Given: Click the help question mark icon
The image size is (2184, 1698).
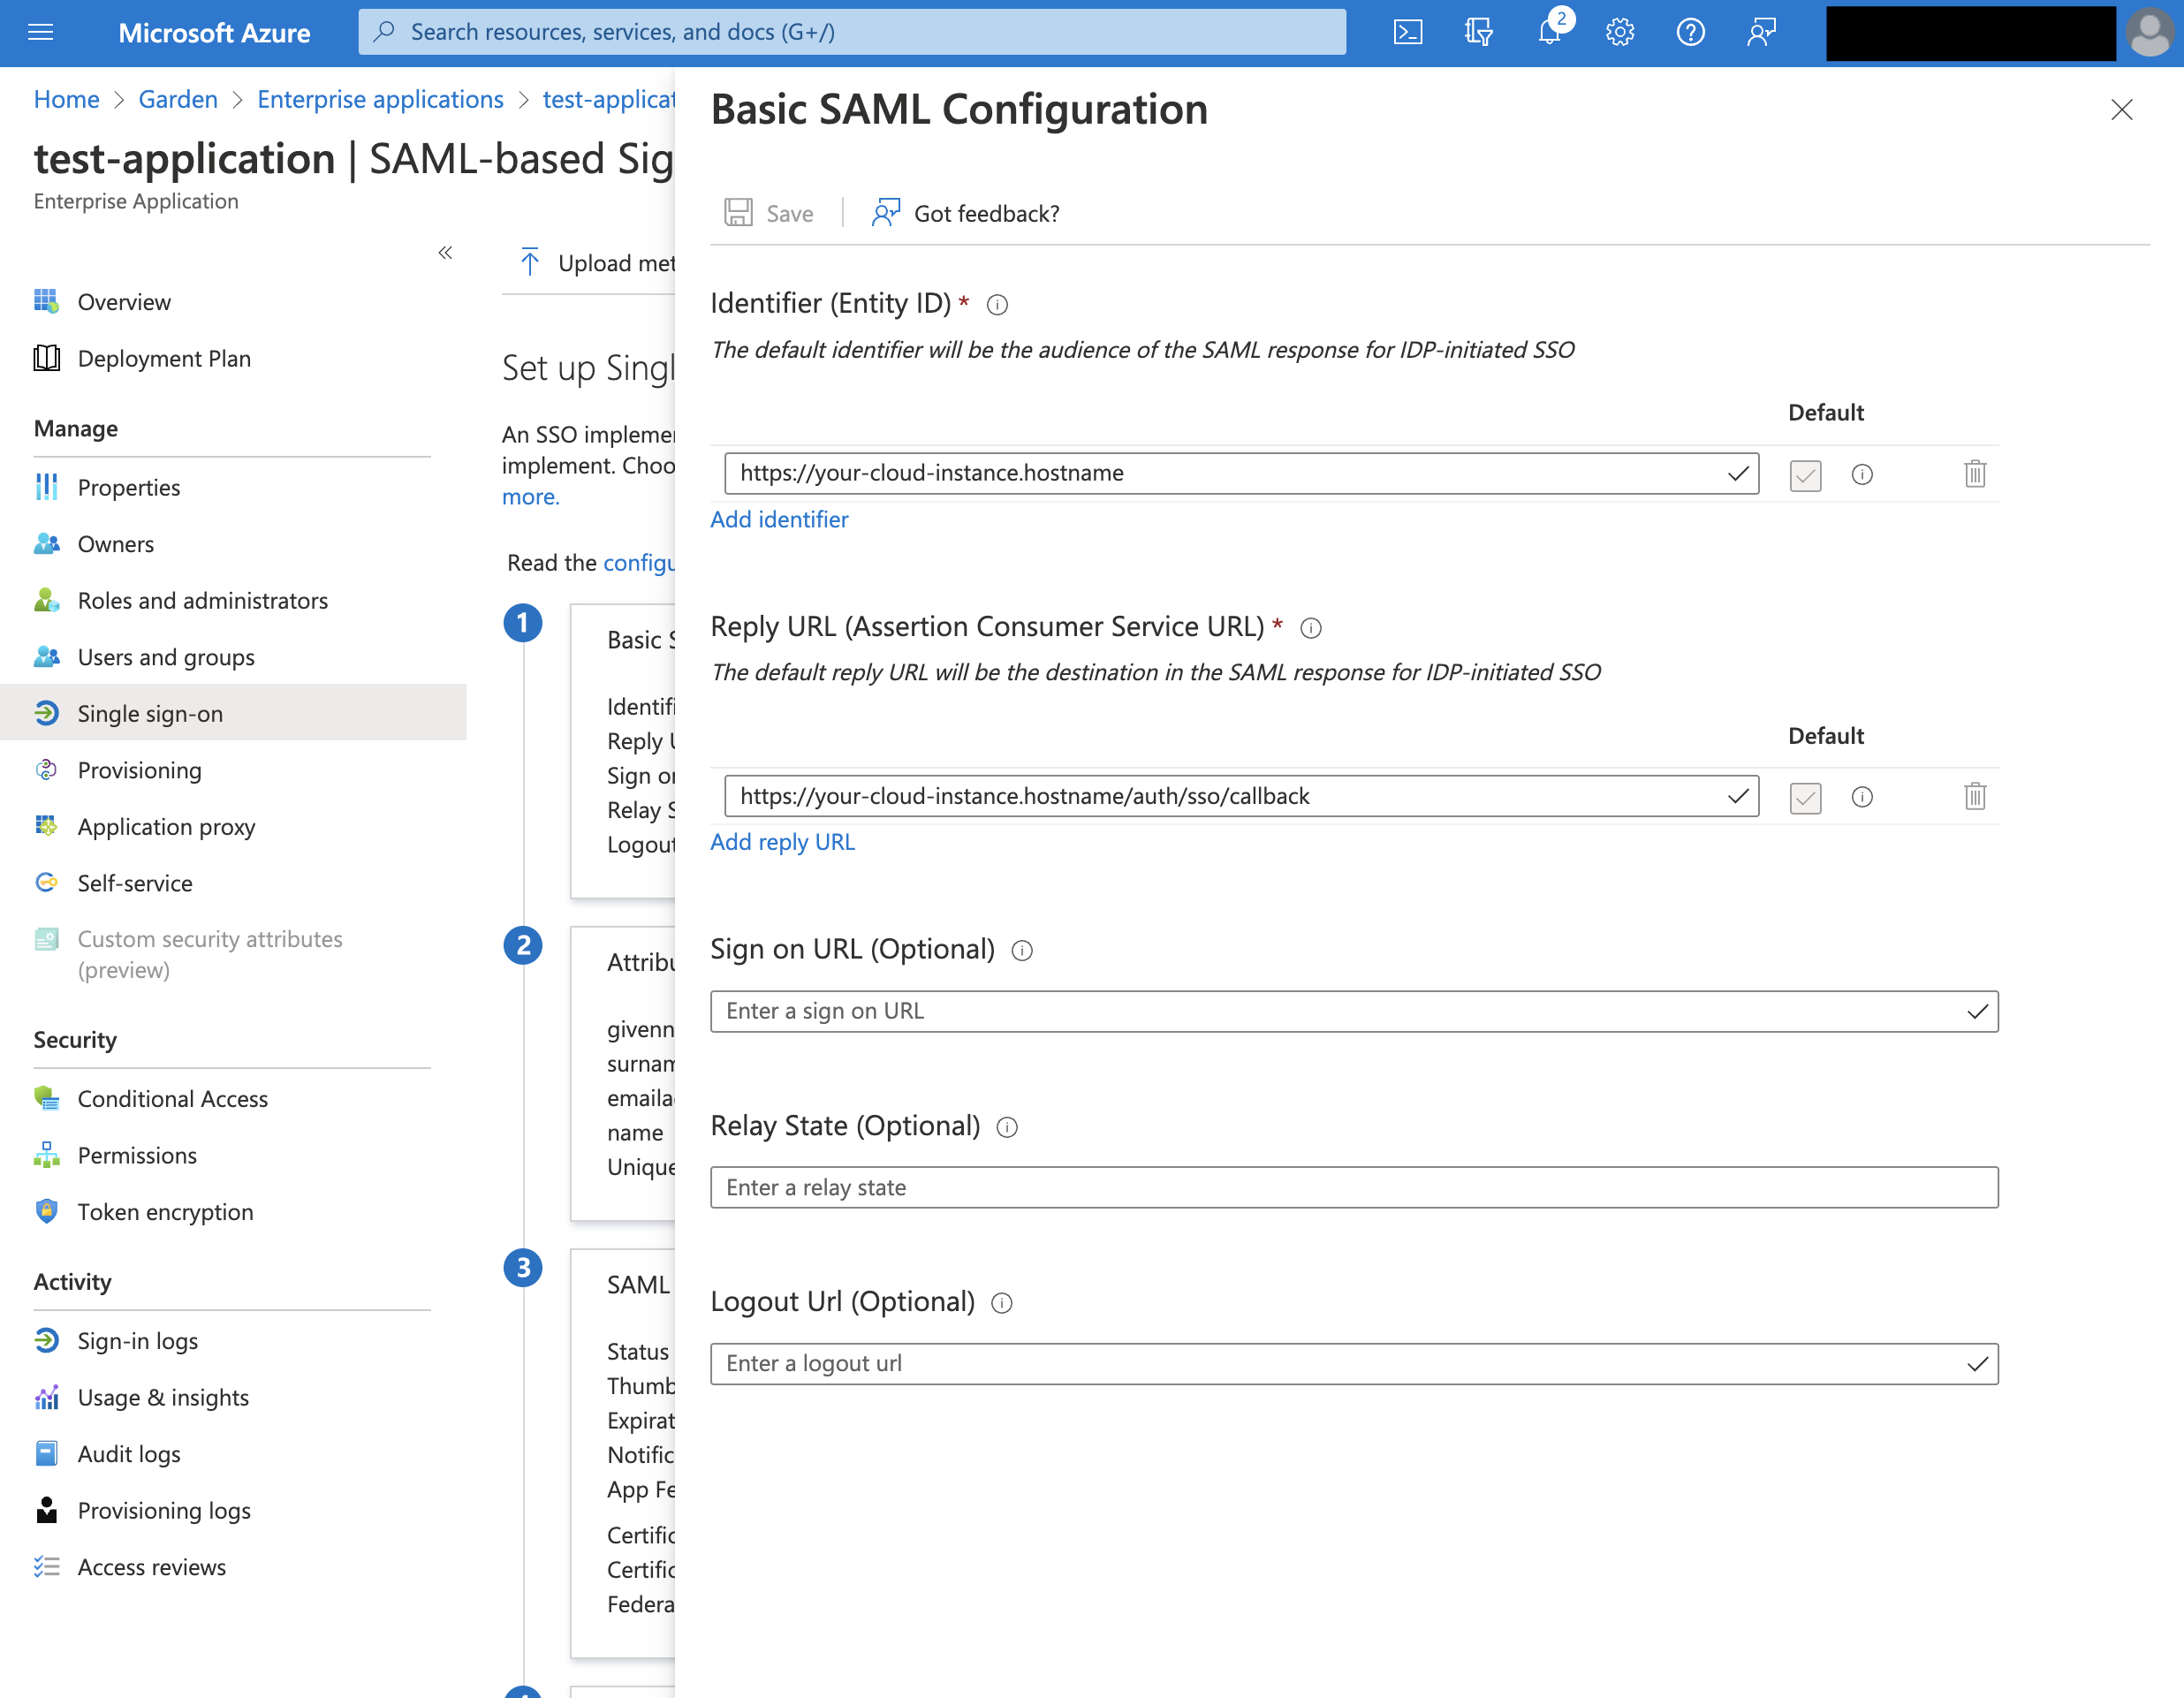Looking at the screenshot, I should click(1690, 32).
